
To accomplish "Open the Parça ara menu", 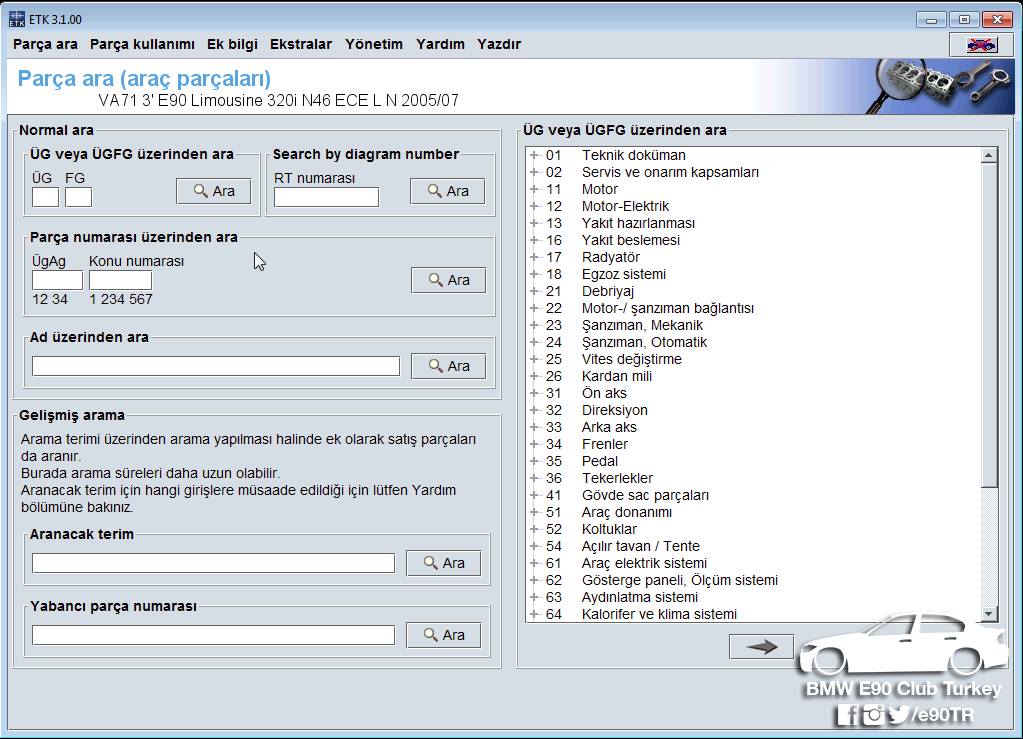I will click(x=45, y=44).
